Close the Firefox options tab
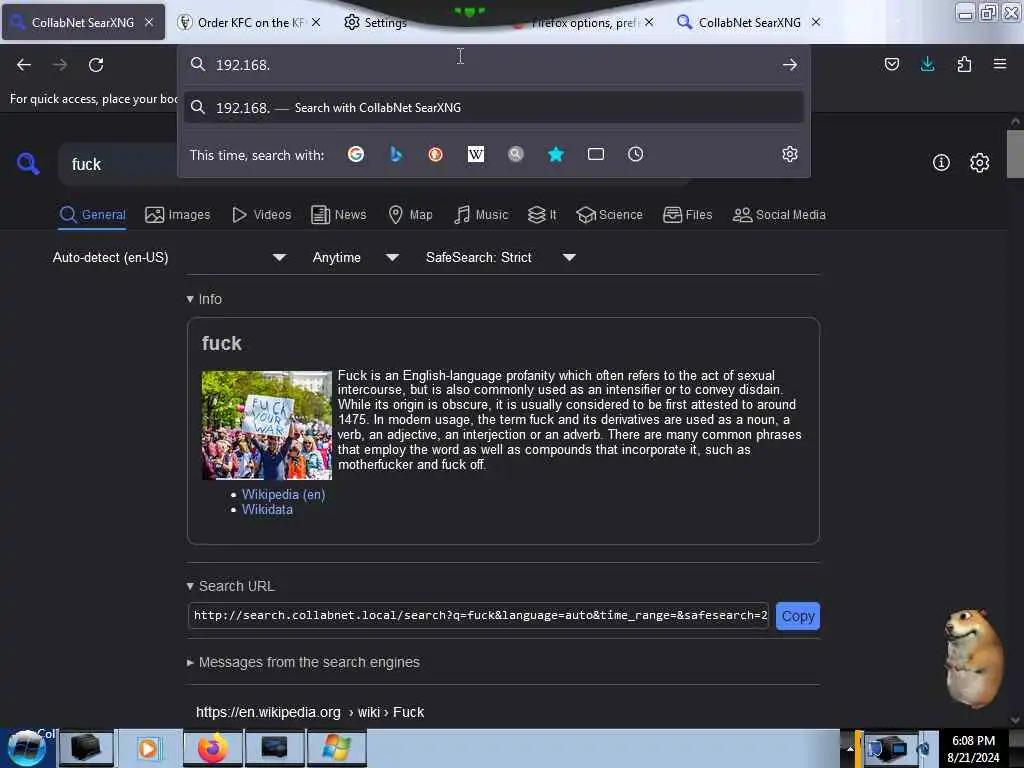Viewport: 1024px width, 768px height. [648, 22]
